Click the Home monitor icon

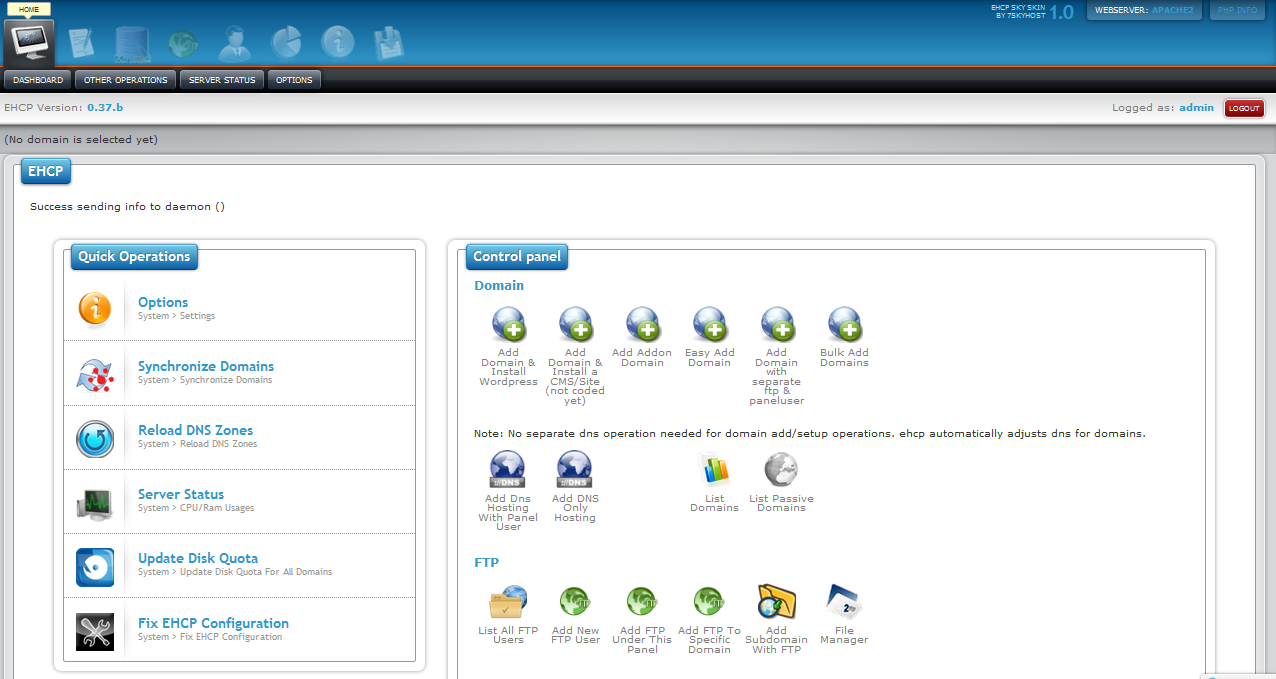[30, 42]
